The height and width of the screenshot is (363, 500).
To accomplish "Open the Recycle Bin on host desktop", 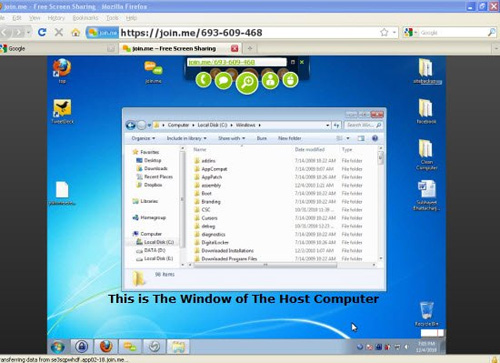I will (x=427, y=314).
